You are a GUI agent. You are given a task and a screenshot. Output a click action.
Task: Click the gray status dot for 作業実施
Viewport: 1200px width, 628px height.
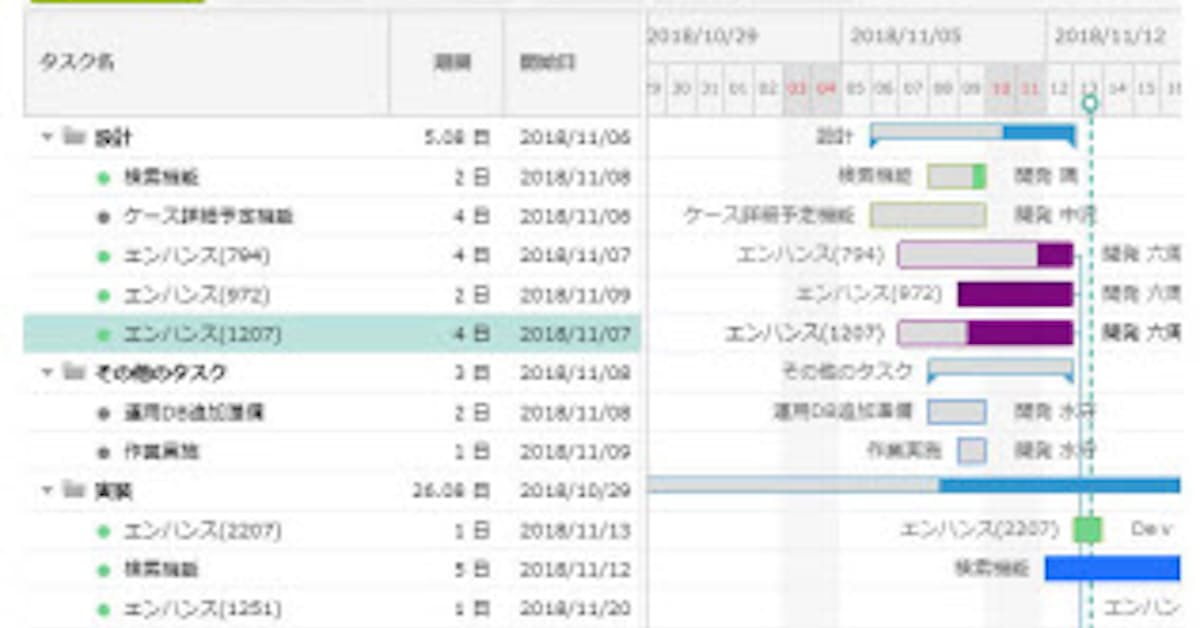tap(103, 452)
